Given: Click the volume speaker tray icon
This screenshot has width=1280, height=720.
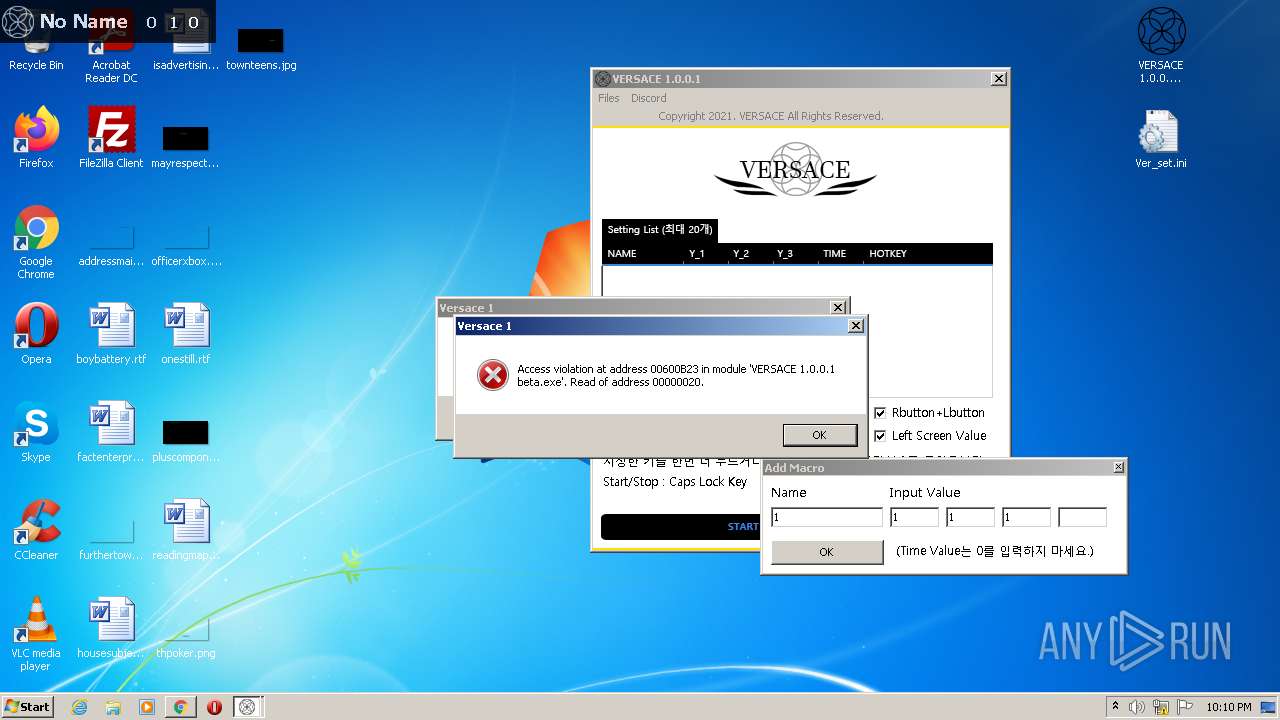Looking at the screenshot, I should tap(1137, 707).
